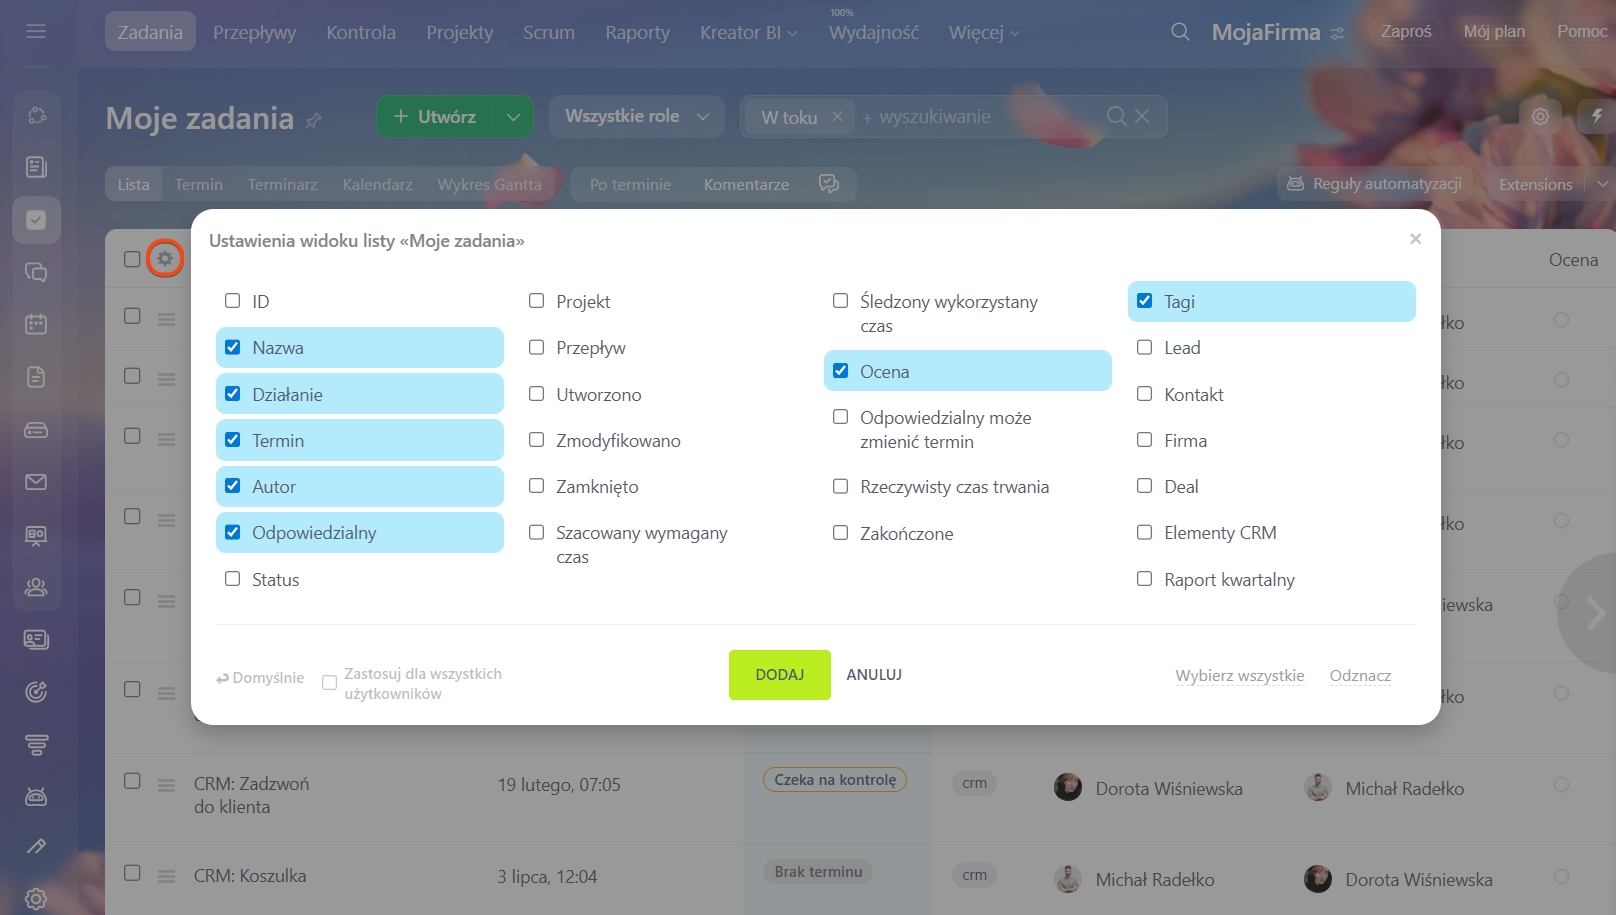Select the Kalendarz view tab

(377, 184)
